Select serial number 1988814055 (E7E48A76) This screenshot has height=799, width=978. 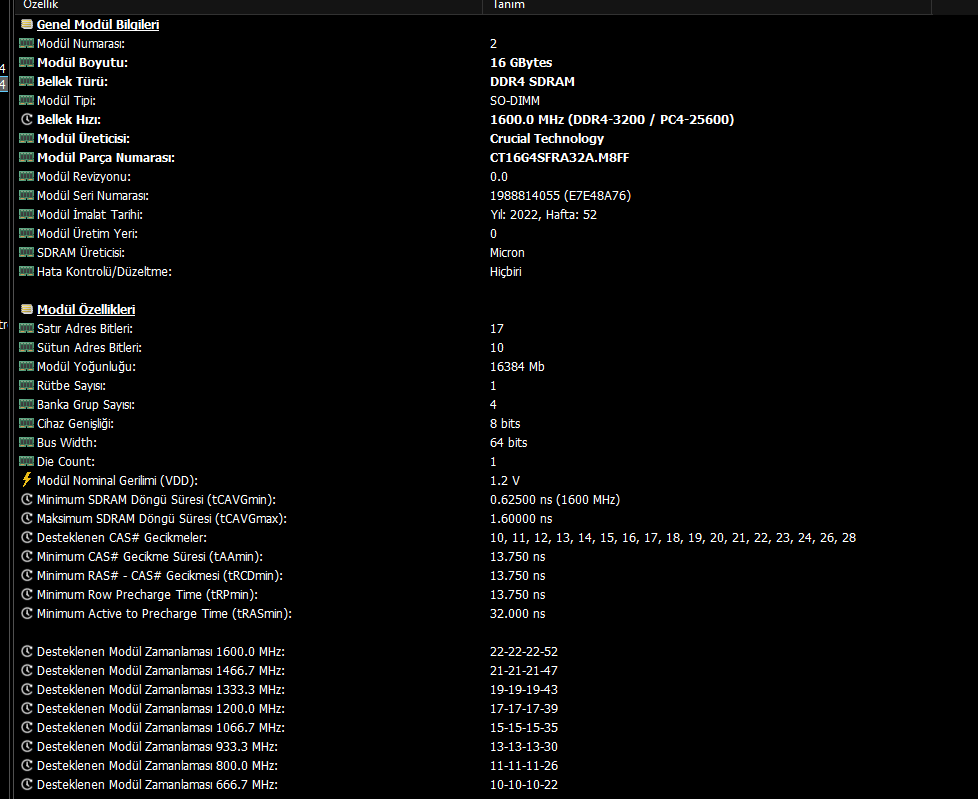(560, 195)
